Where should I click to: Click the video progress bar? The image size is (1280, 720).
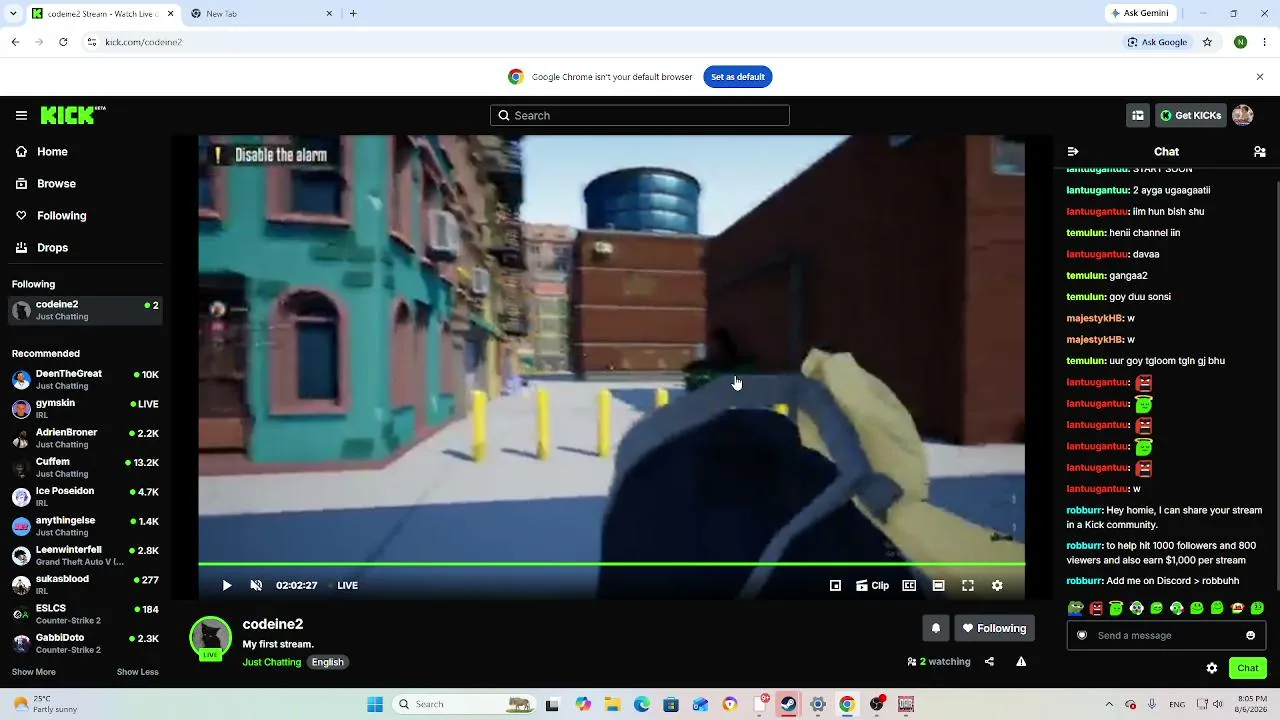(611, 565)
